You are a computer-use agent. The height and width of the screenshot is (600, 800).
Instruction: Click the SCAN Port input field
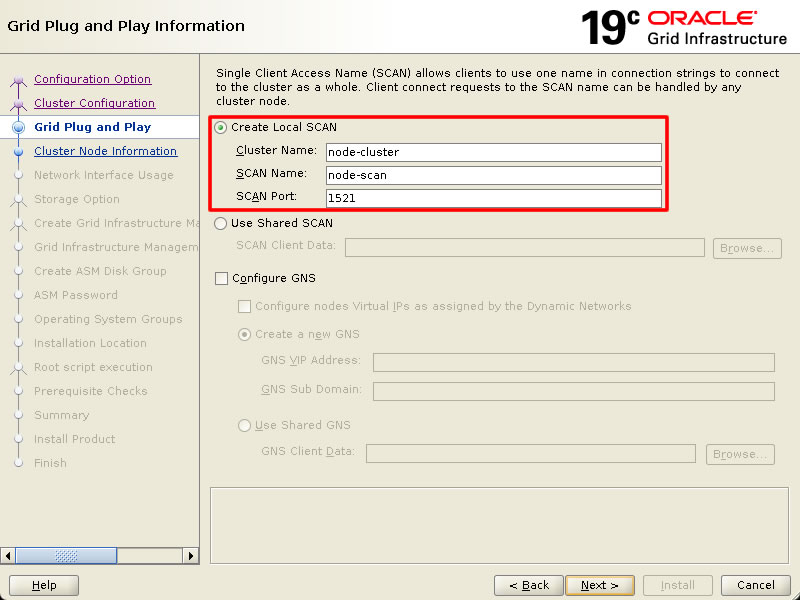[x=493, y=198]
